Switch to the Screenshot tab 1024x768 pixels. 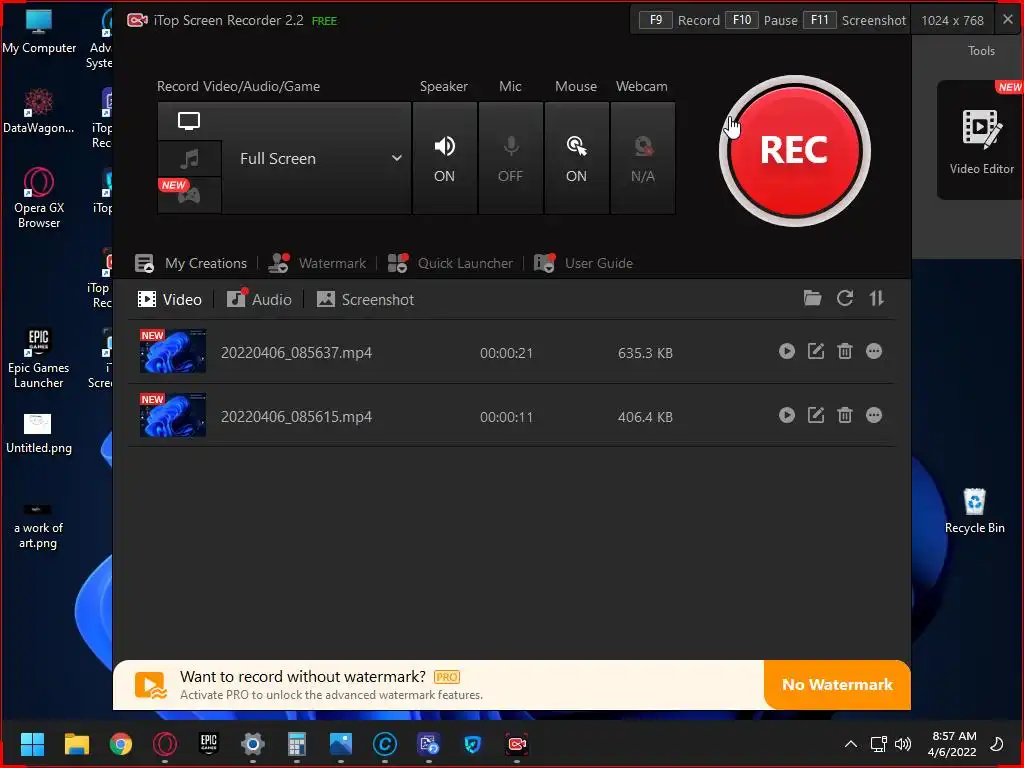coord(365,300)
